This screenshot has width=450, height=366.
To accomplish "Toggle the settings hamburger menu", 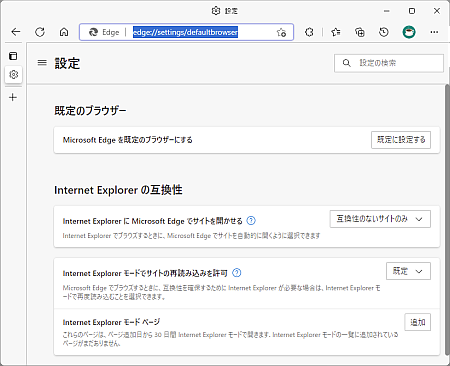I will (42, 63).
